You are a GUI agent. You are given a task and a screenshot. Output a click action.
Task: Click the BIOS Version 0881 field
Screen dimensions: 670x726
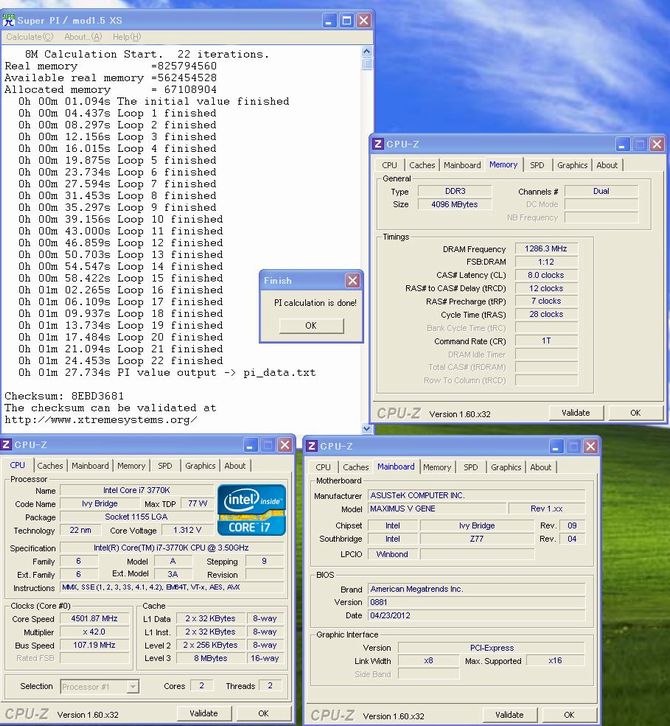click(x=476, y=602)
